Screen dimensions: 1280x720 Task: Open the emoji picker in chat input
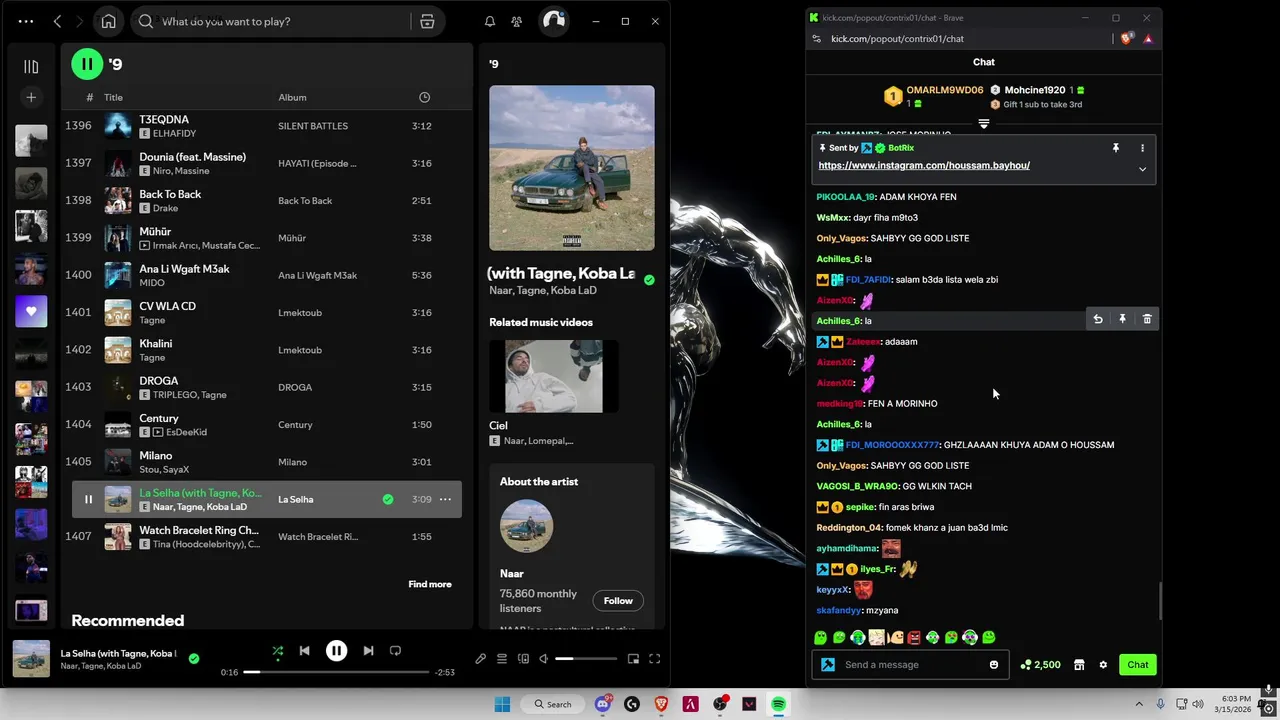coord(994,664)
